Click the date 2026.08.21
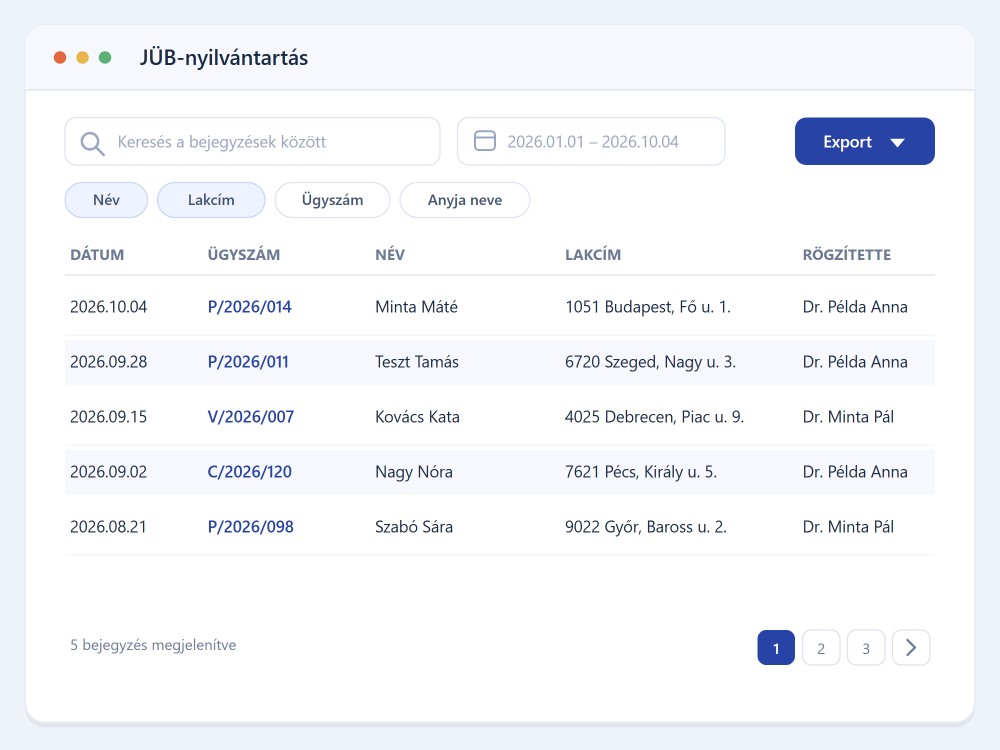The height and width of the screenshot is (750, 1000). [x=108, y=526]
